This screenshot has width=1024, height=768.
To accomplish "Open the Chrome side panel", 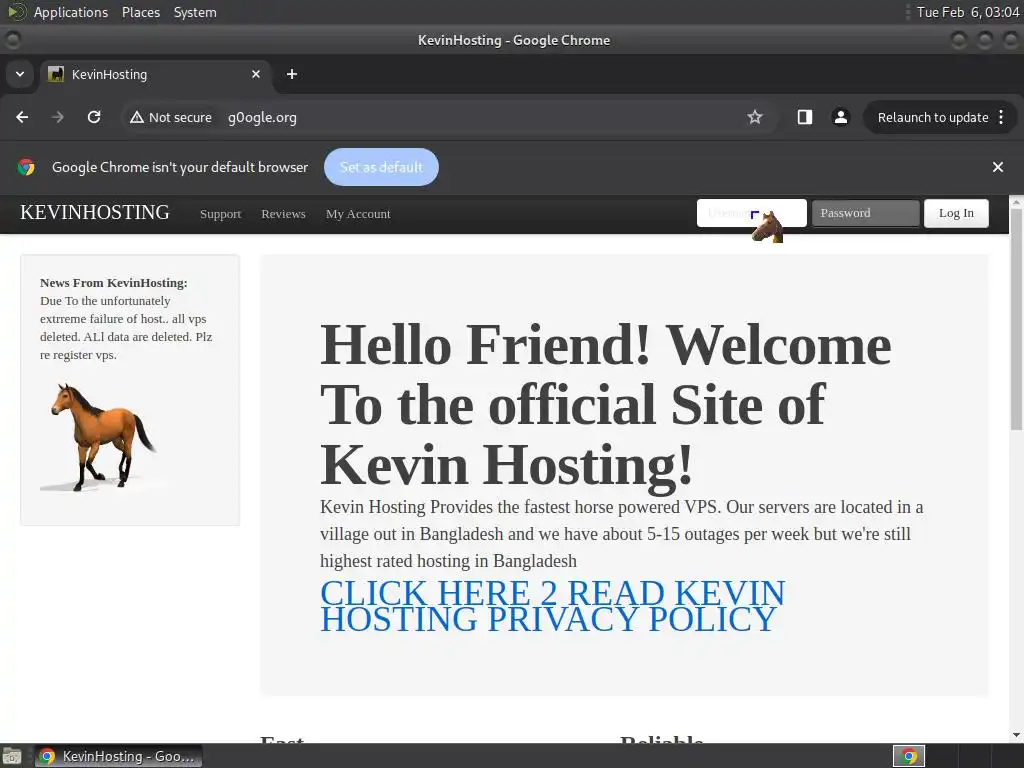I will click(805, 117).
